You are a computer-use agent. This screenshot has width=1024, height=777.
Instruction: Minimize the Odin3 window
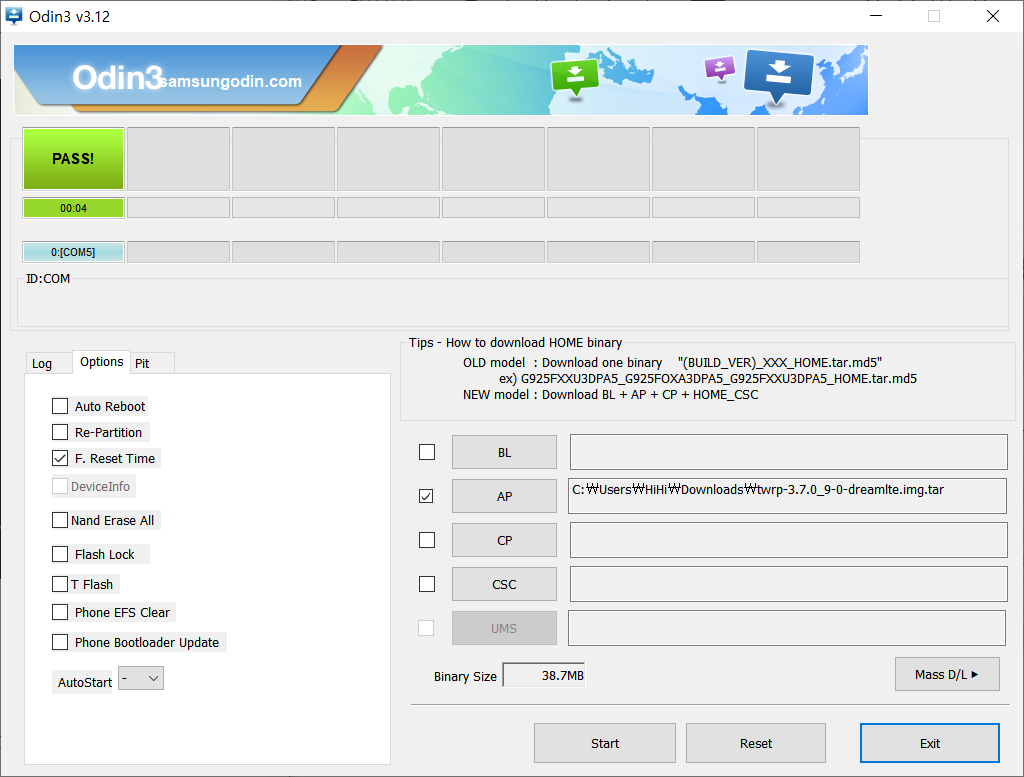click(876, 16)
